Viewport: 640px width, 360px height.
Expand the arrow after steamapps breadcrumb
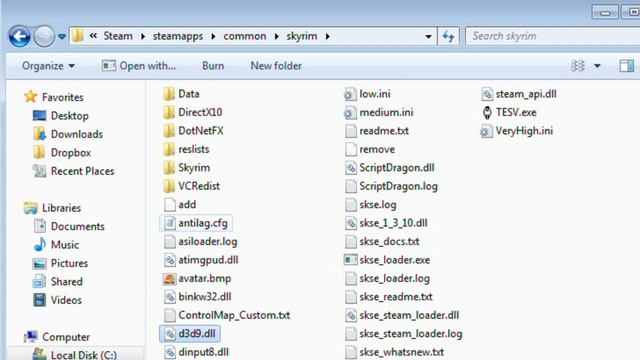coord(213,36)
